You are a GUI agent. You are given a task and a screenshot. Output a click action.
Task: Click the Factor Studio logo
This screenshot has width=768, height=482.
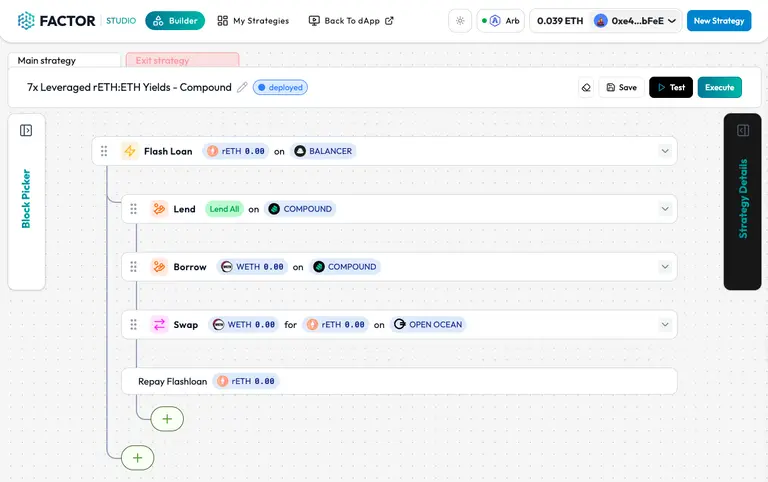point(76,21)
